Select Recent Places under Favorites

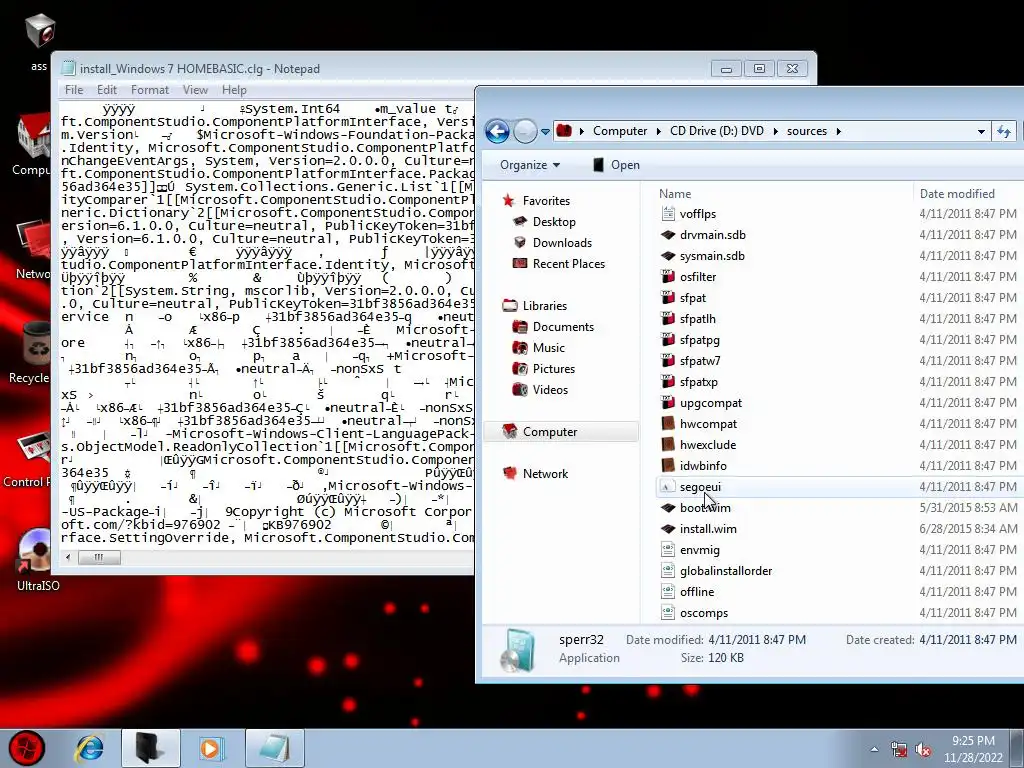(568, 264)
